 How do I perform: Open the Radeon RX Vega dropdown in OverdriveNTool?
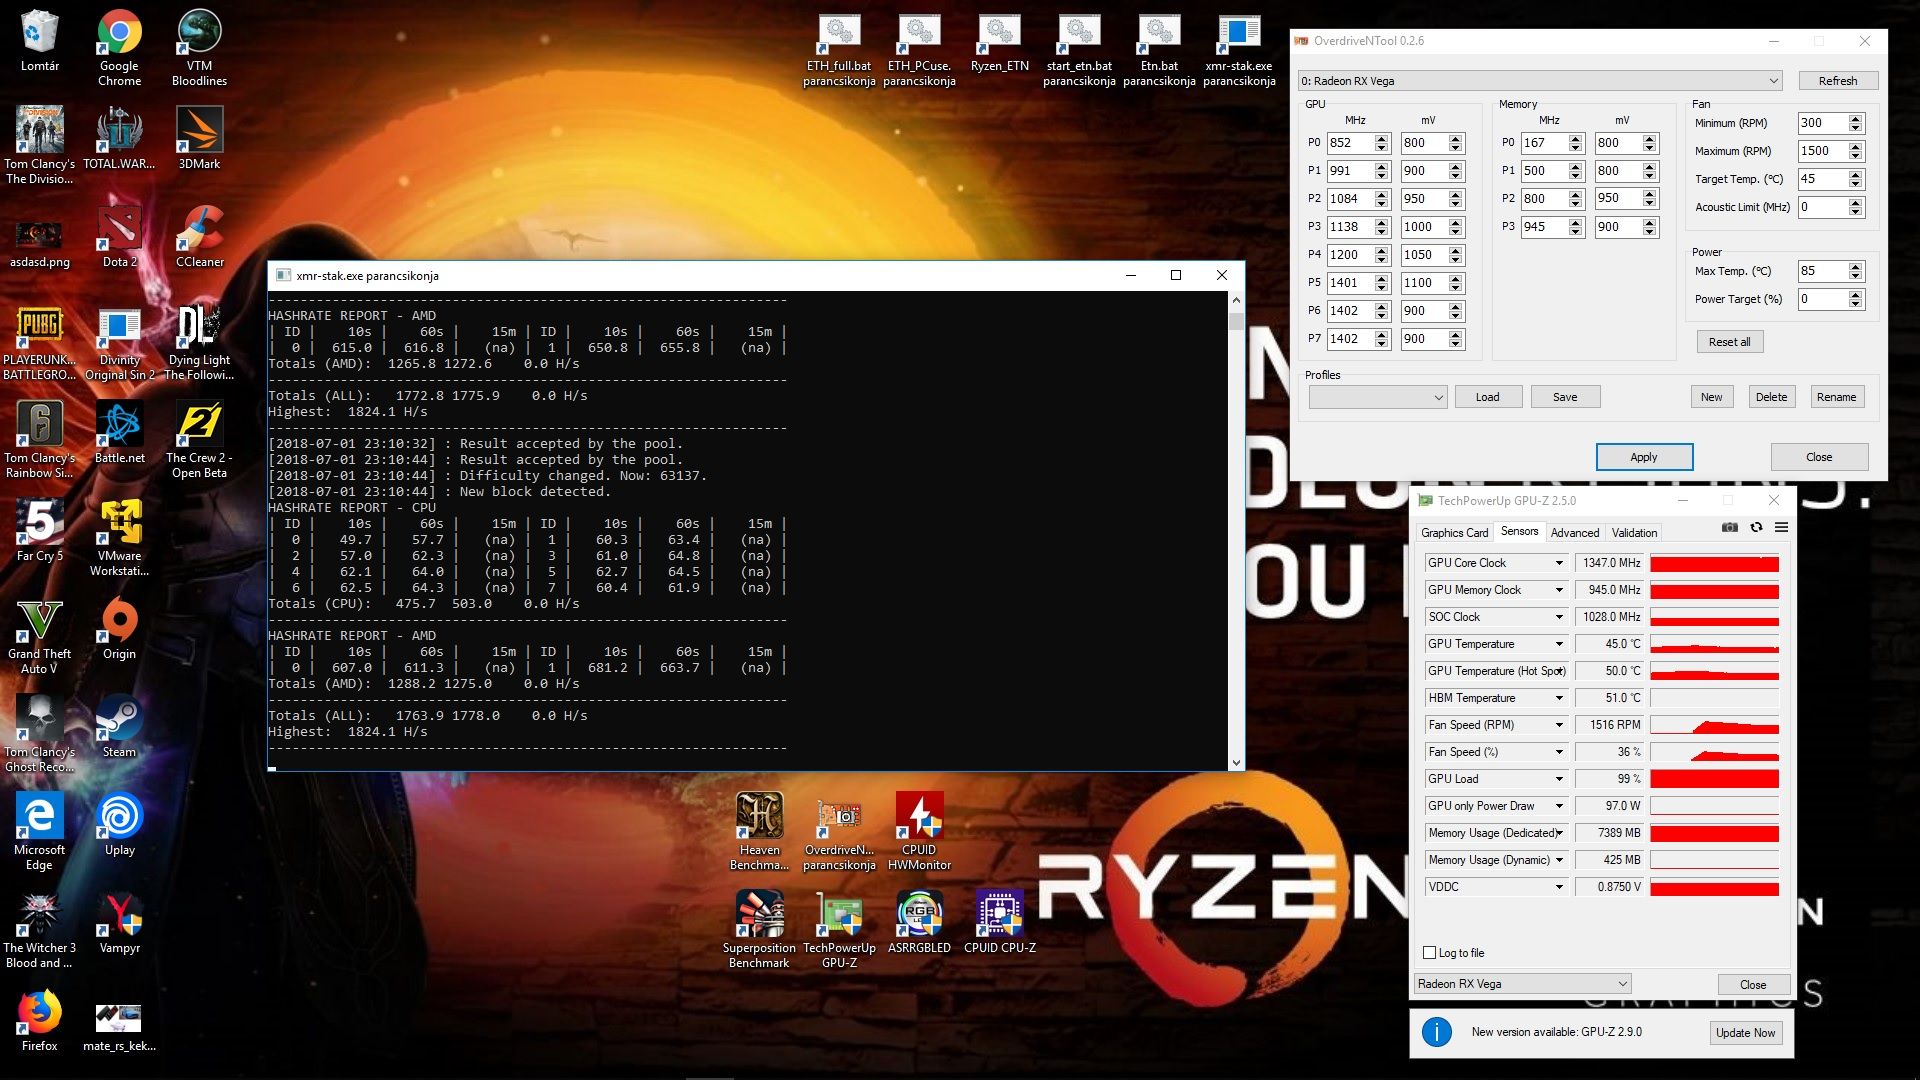pos(1540,81)
